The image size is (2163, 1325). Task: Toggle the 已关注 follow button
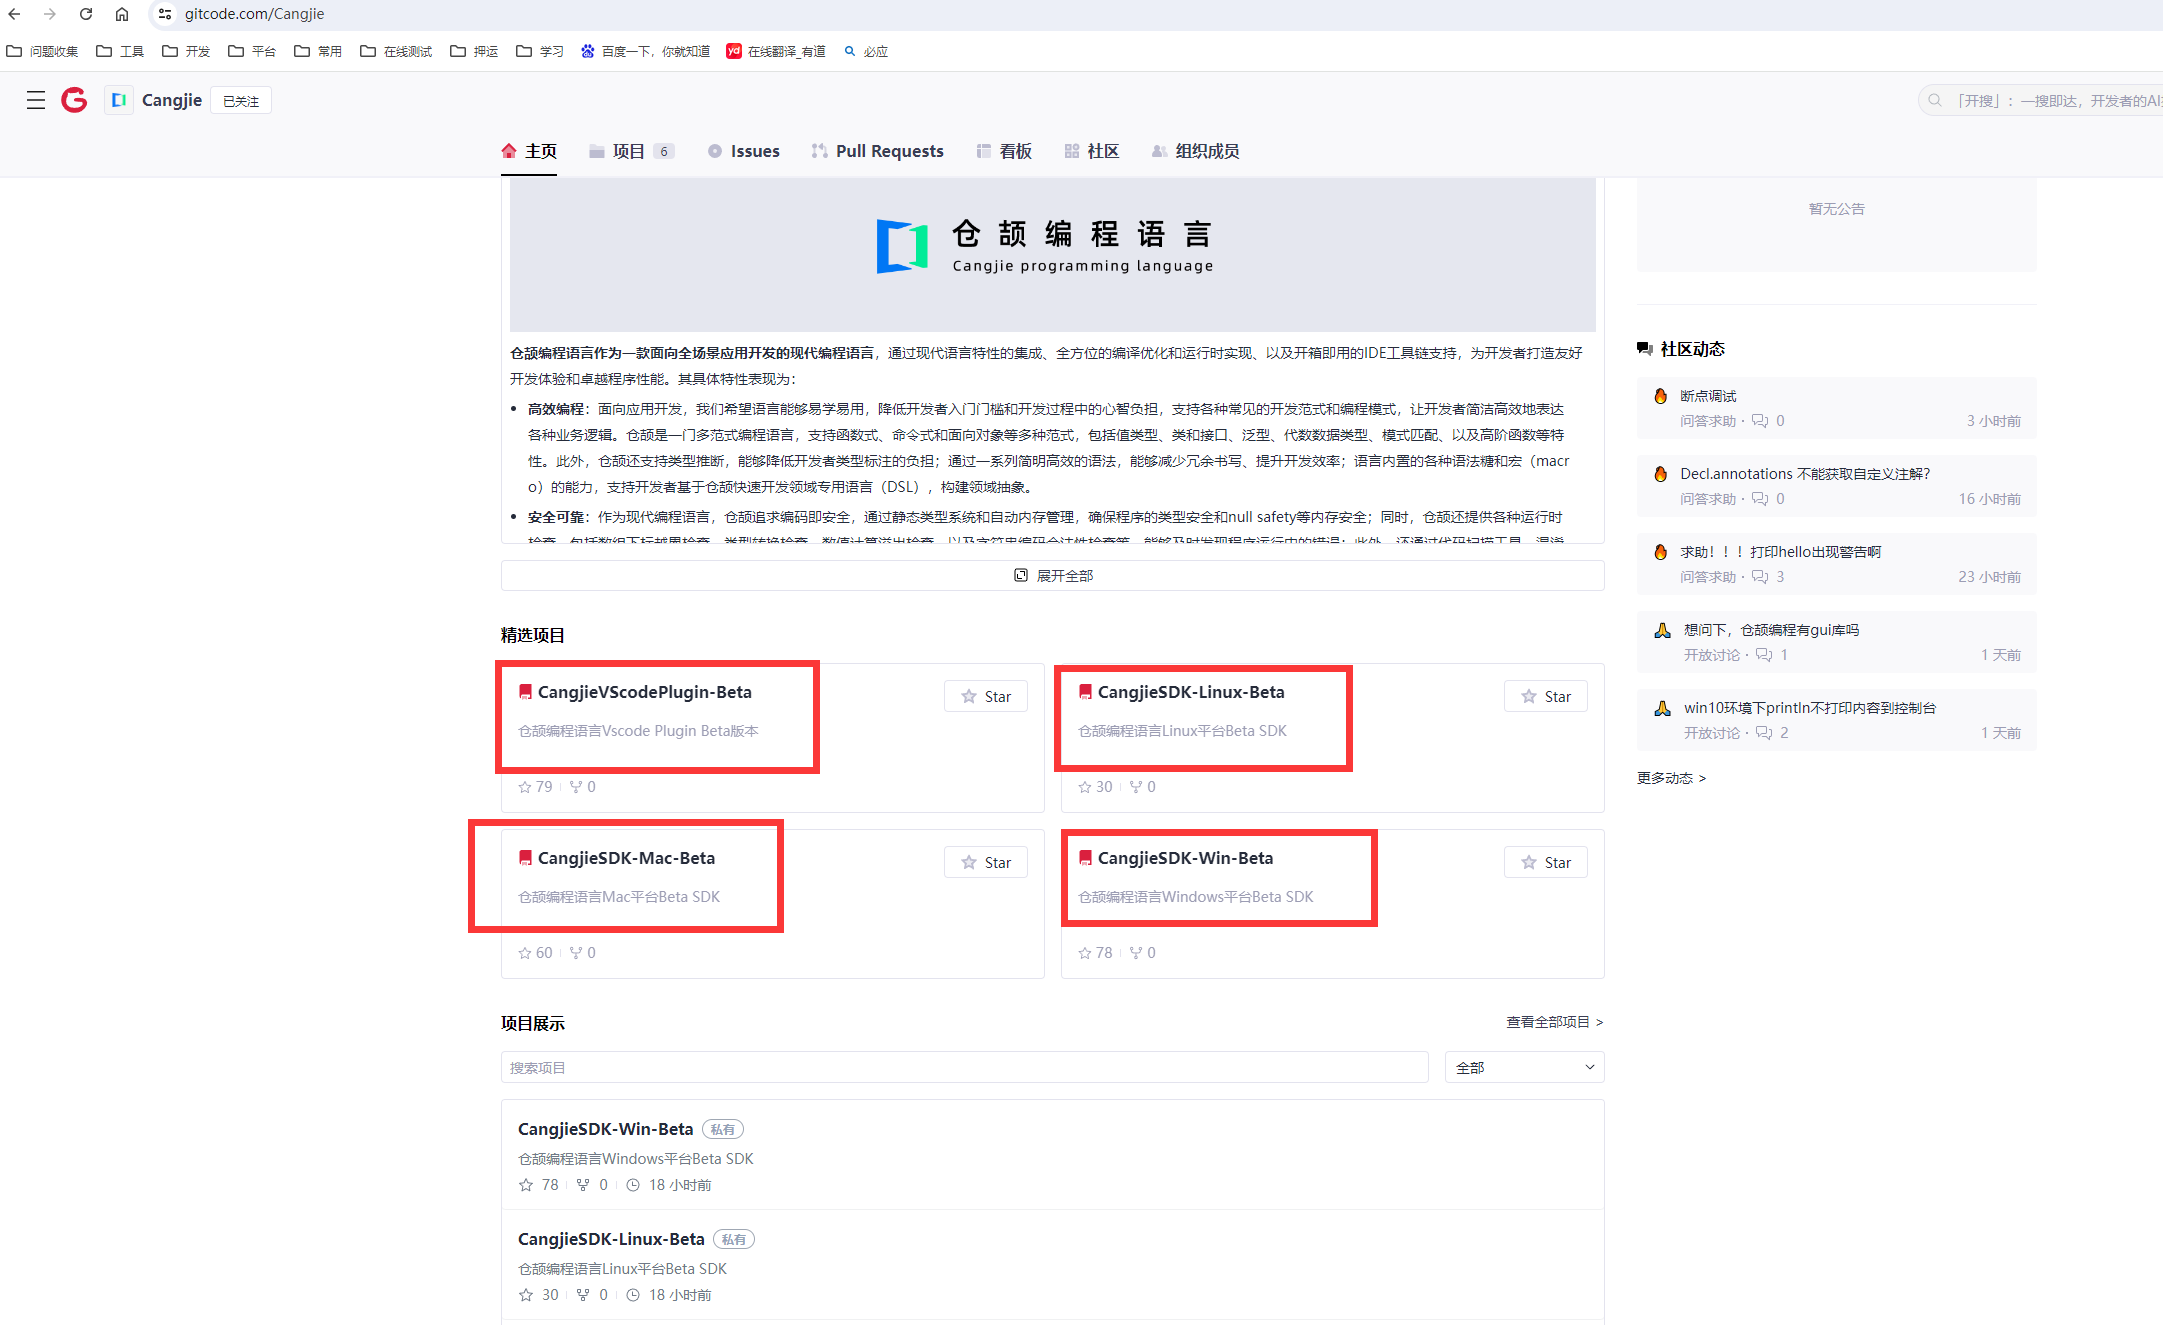click(x=241, y=101)
